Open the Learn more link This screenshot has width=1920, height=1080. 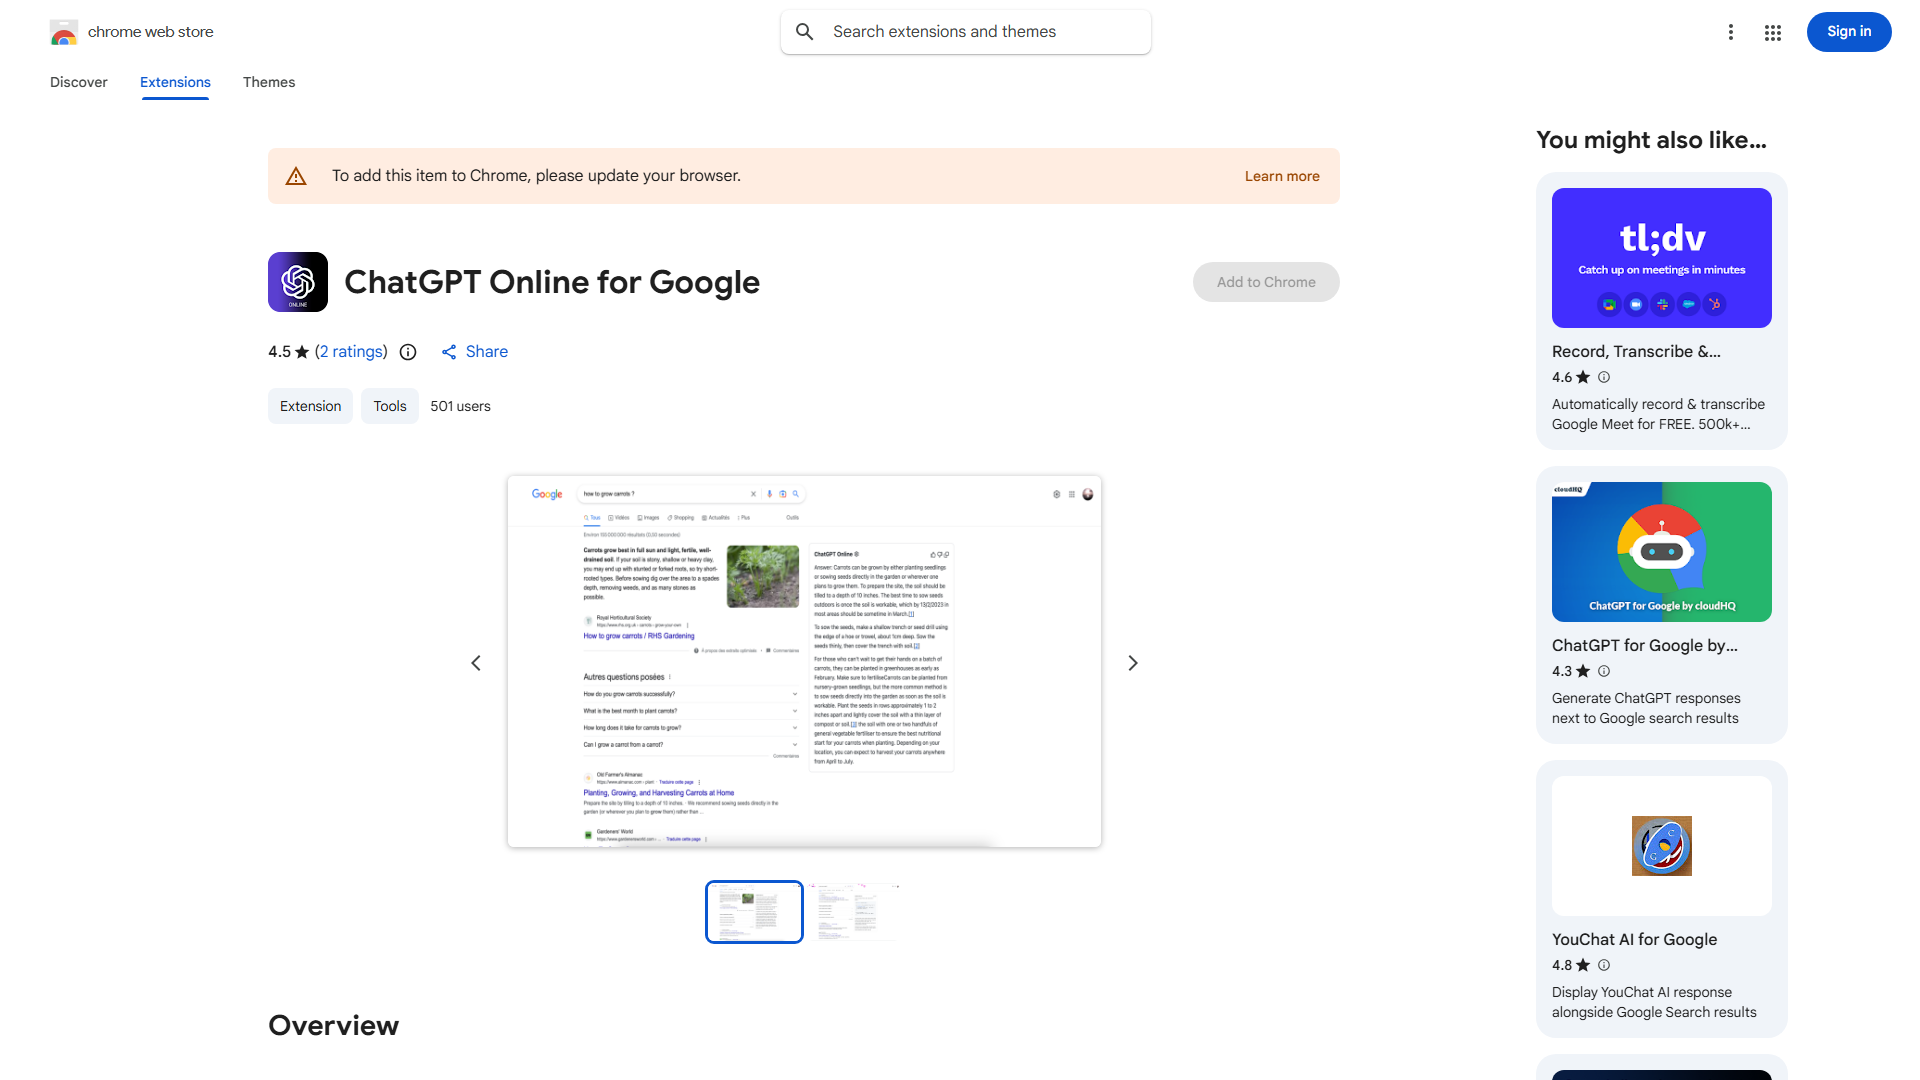[x=1281, y=175]
